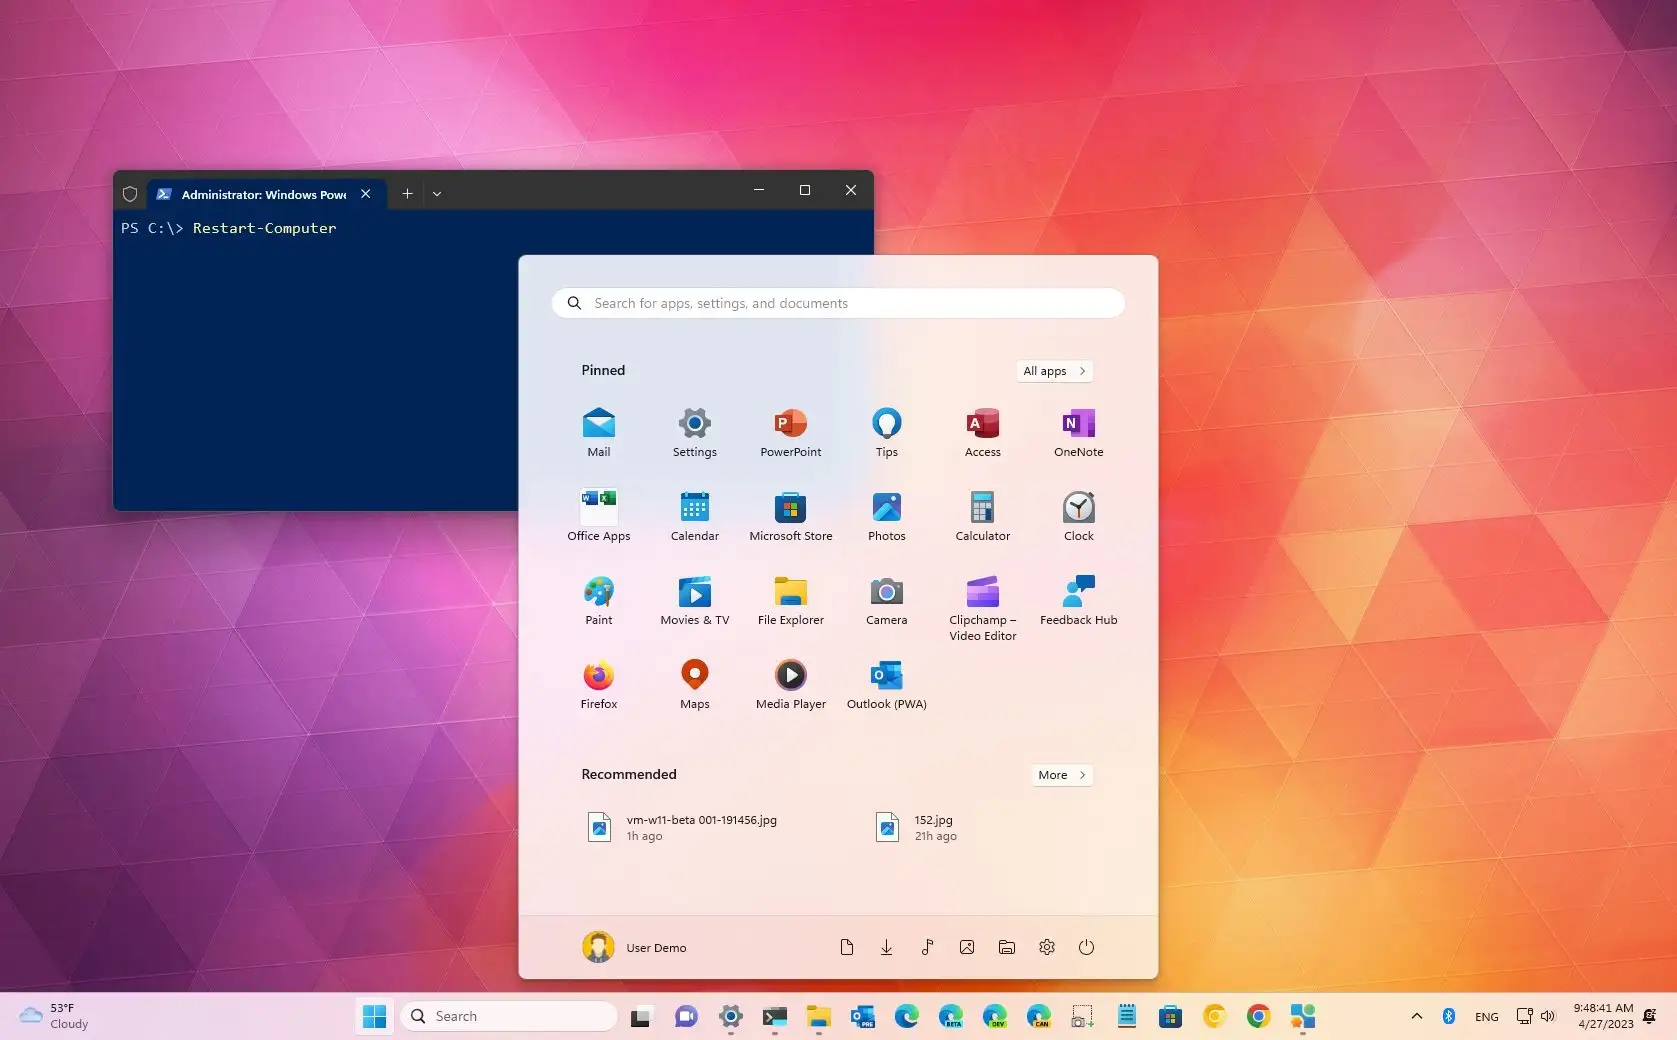This screenshot has height=1040, width=1677.
Task: Open recommended file 152.jpg
Action: coord(917,827)
